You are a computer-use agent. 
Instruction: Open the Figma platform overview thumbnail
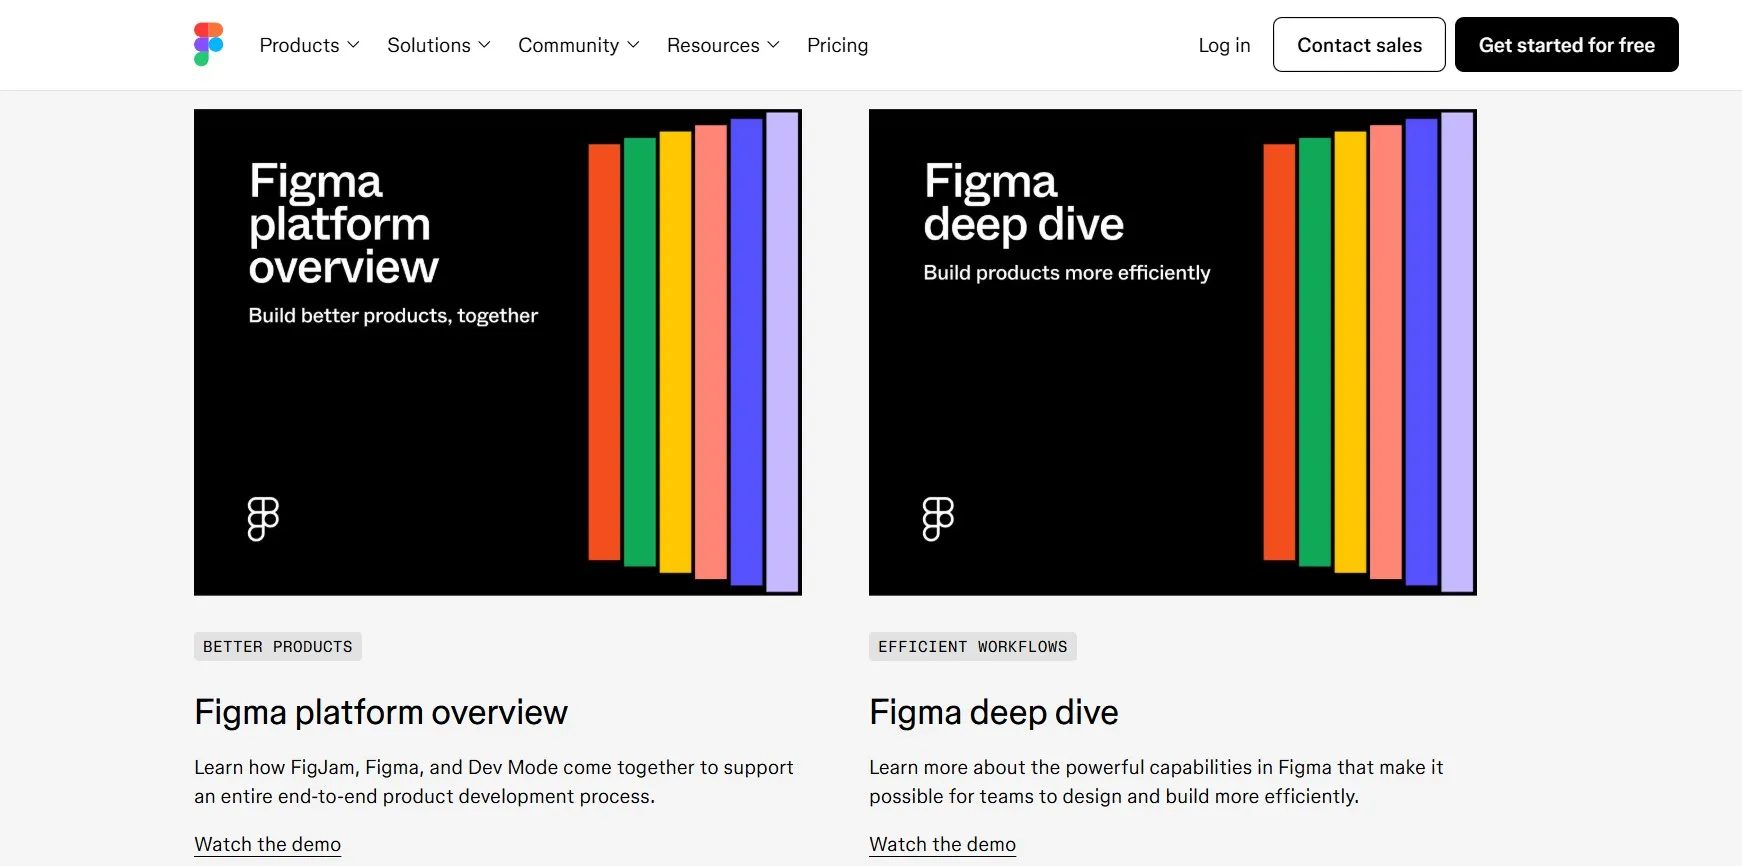tap(497, 352)
